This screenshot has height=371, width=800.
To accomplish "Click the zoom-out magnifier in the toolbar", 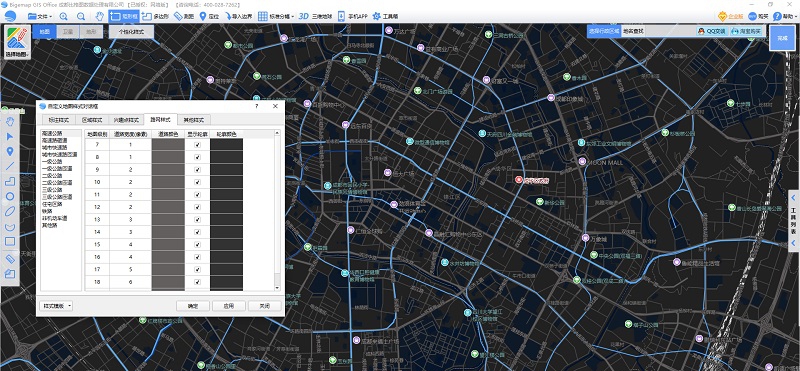I will 81,16.
